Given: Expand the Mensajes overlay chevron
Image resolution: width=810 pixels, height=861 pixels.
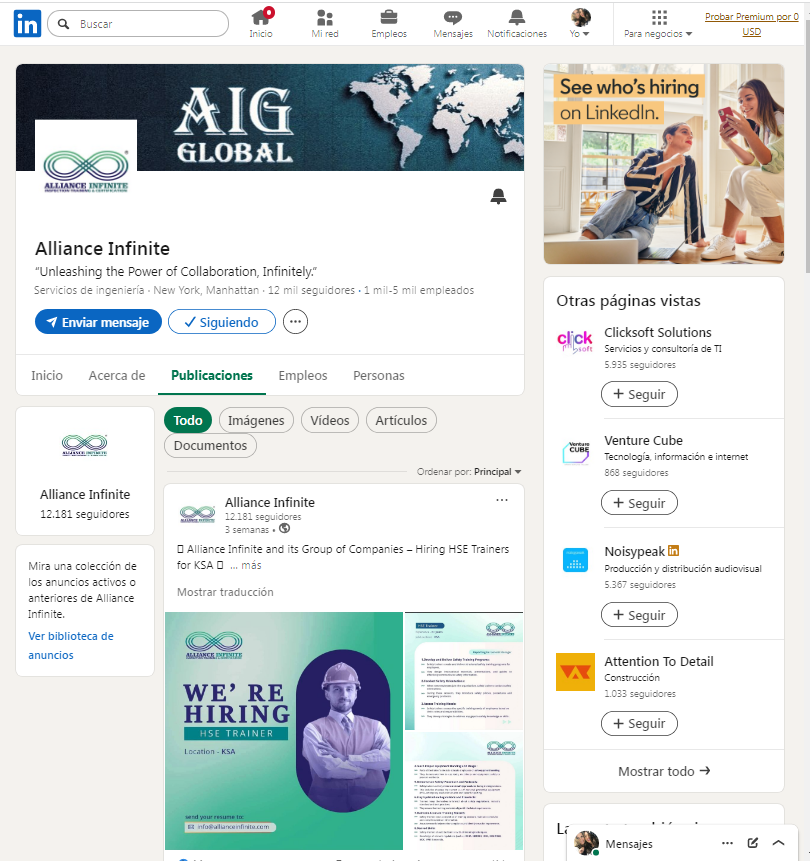Looking at the screenshot, I should (x=778, y=843).
